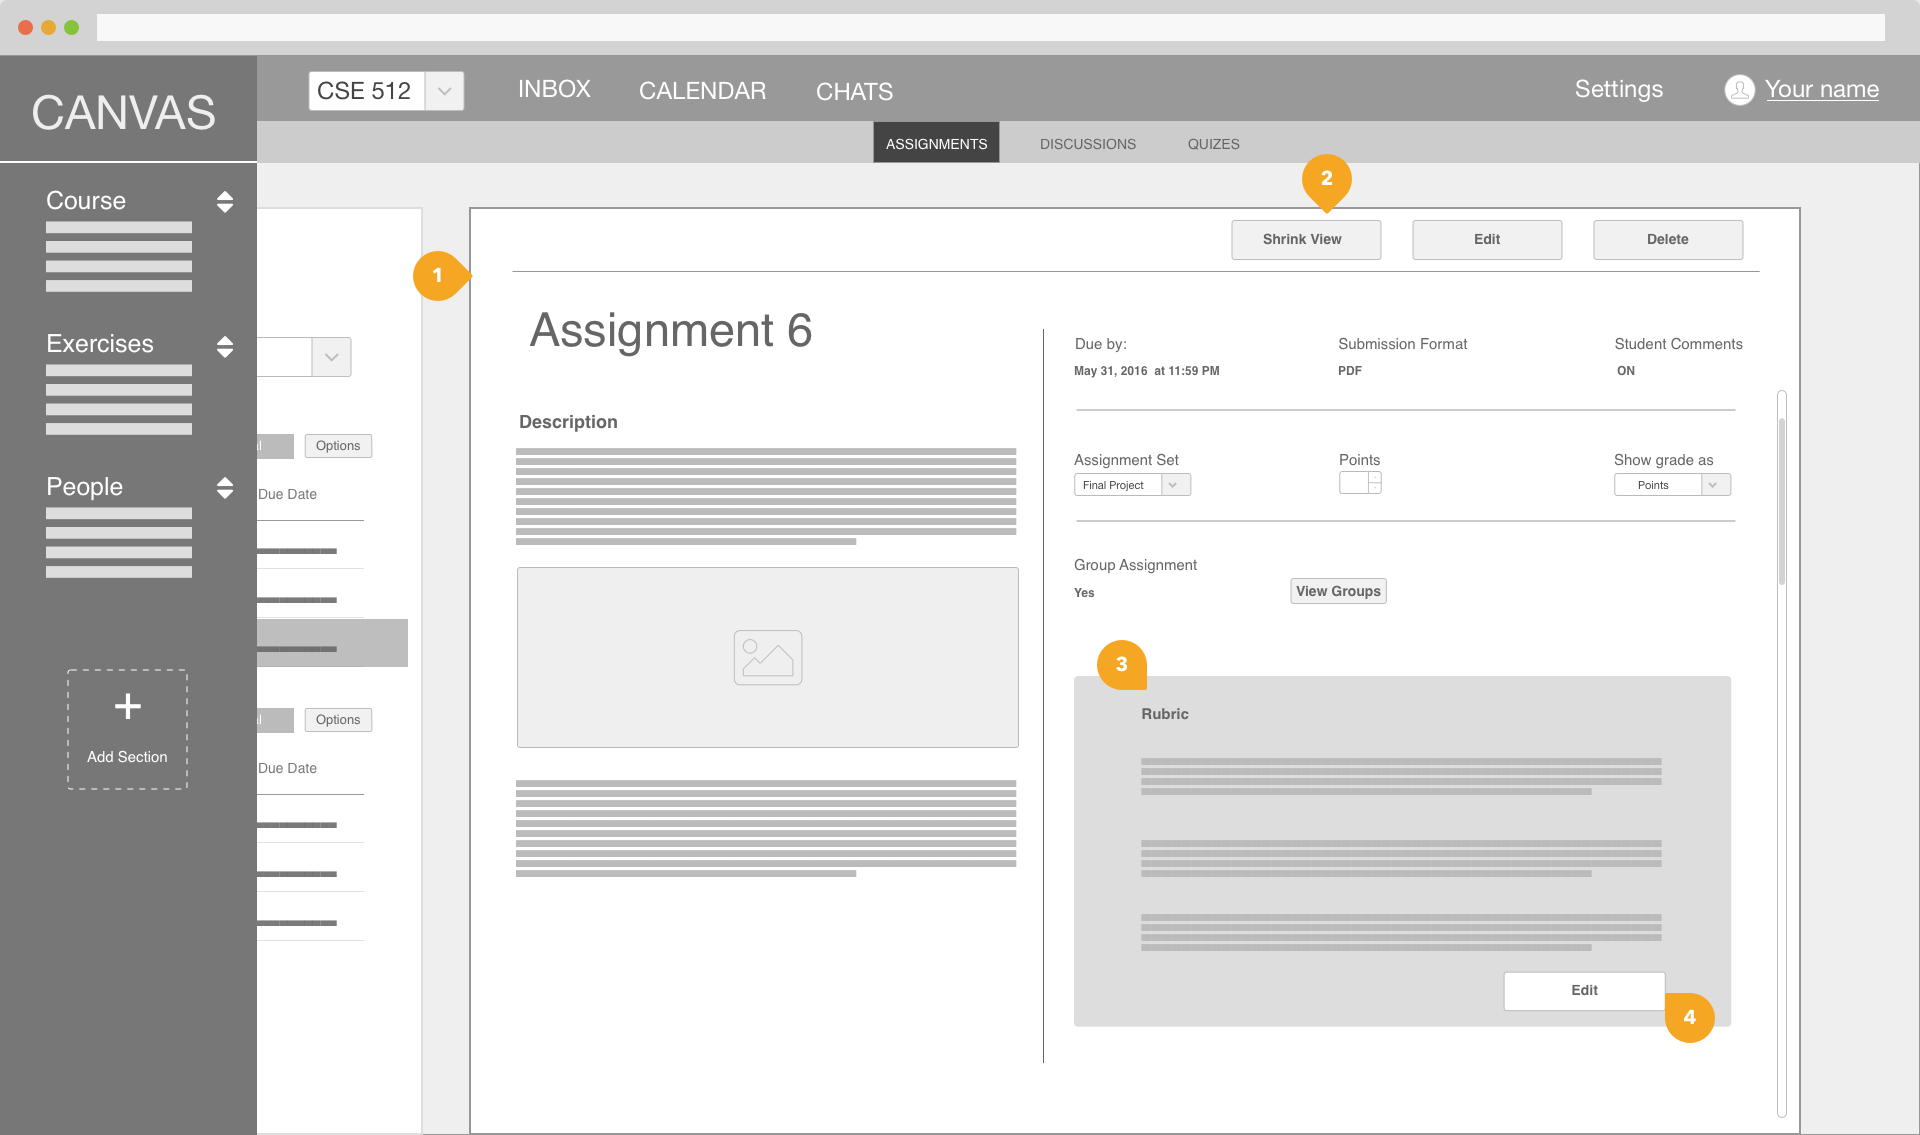Click the image placeholder in the description
Image resolution: width=1920 pixels, height=1135 pixels.
point(767,657)
